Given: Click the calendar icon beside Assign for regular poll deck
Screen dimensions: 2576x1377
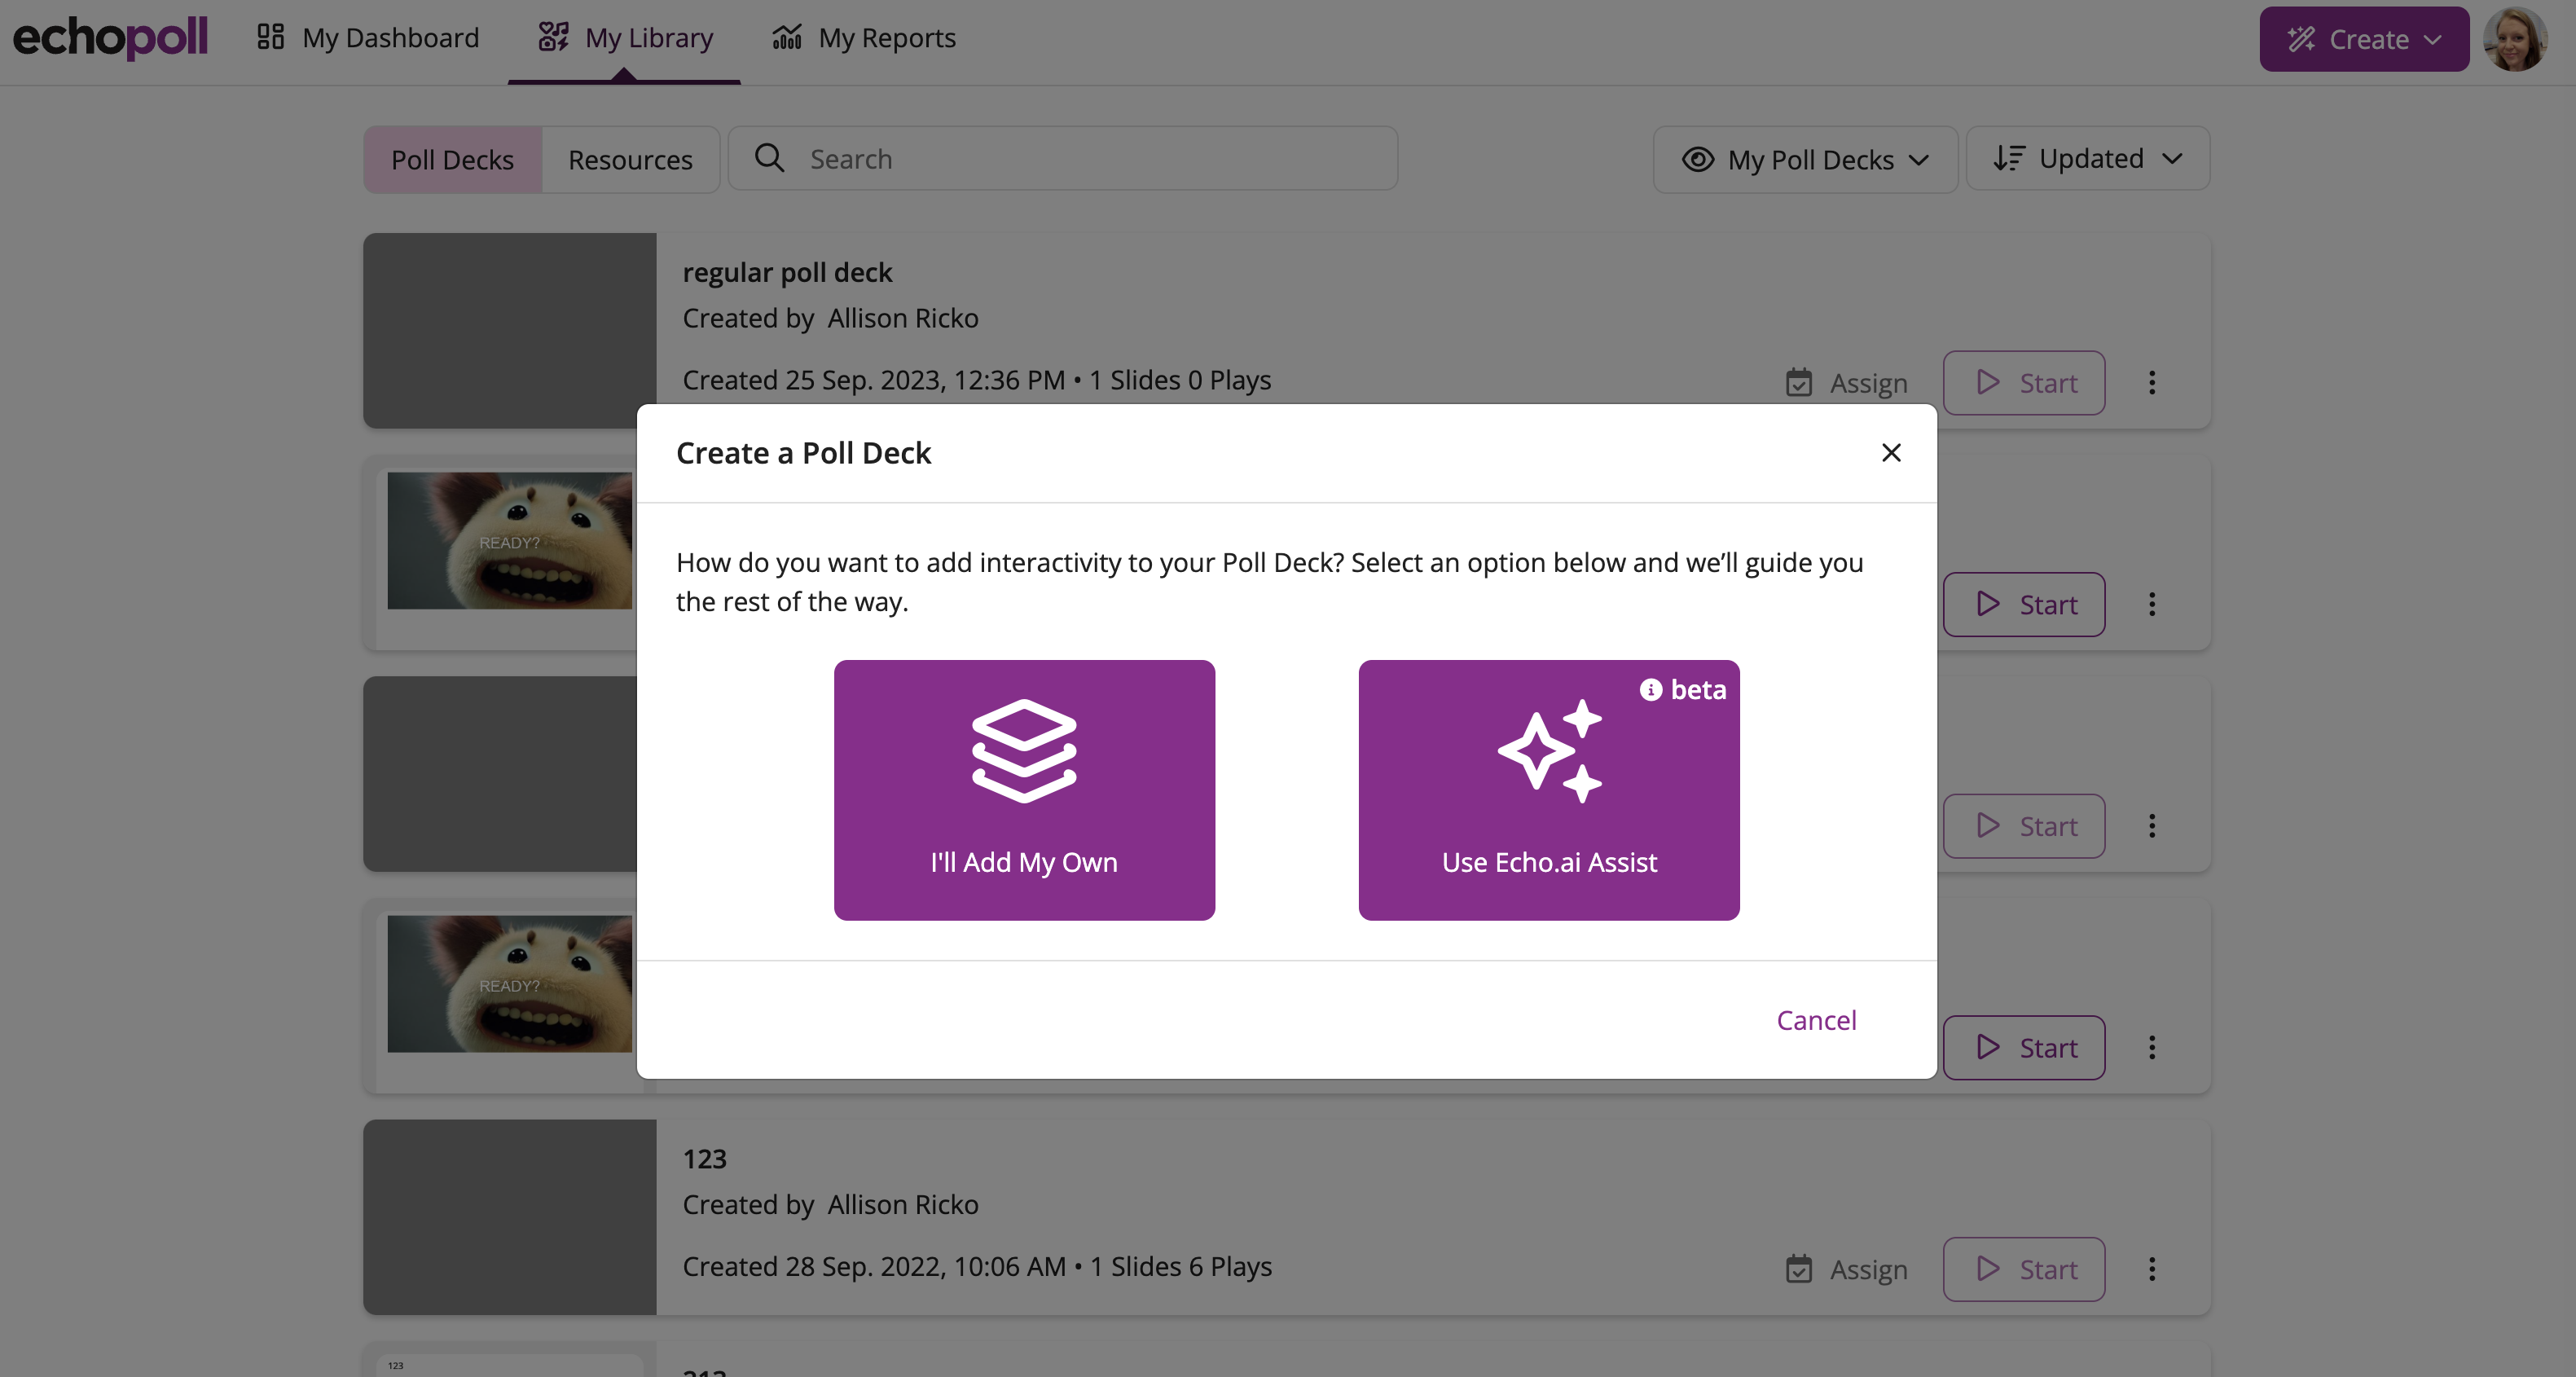Looking at the screenshot, I should click(x=1799, y=382).
